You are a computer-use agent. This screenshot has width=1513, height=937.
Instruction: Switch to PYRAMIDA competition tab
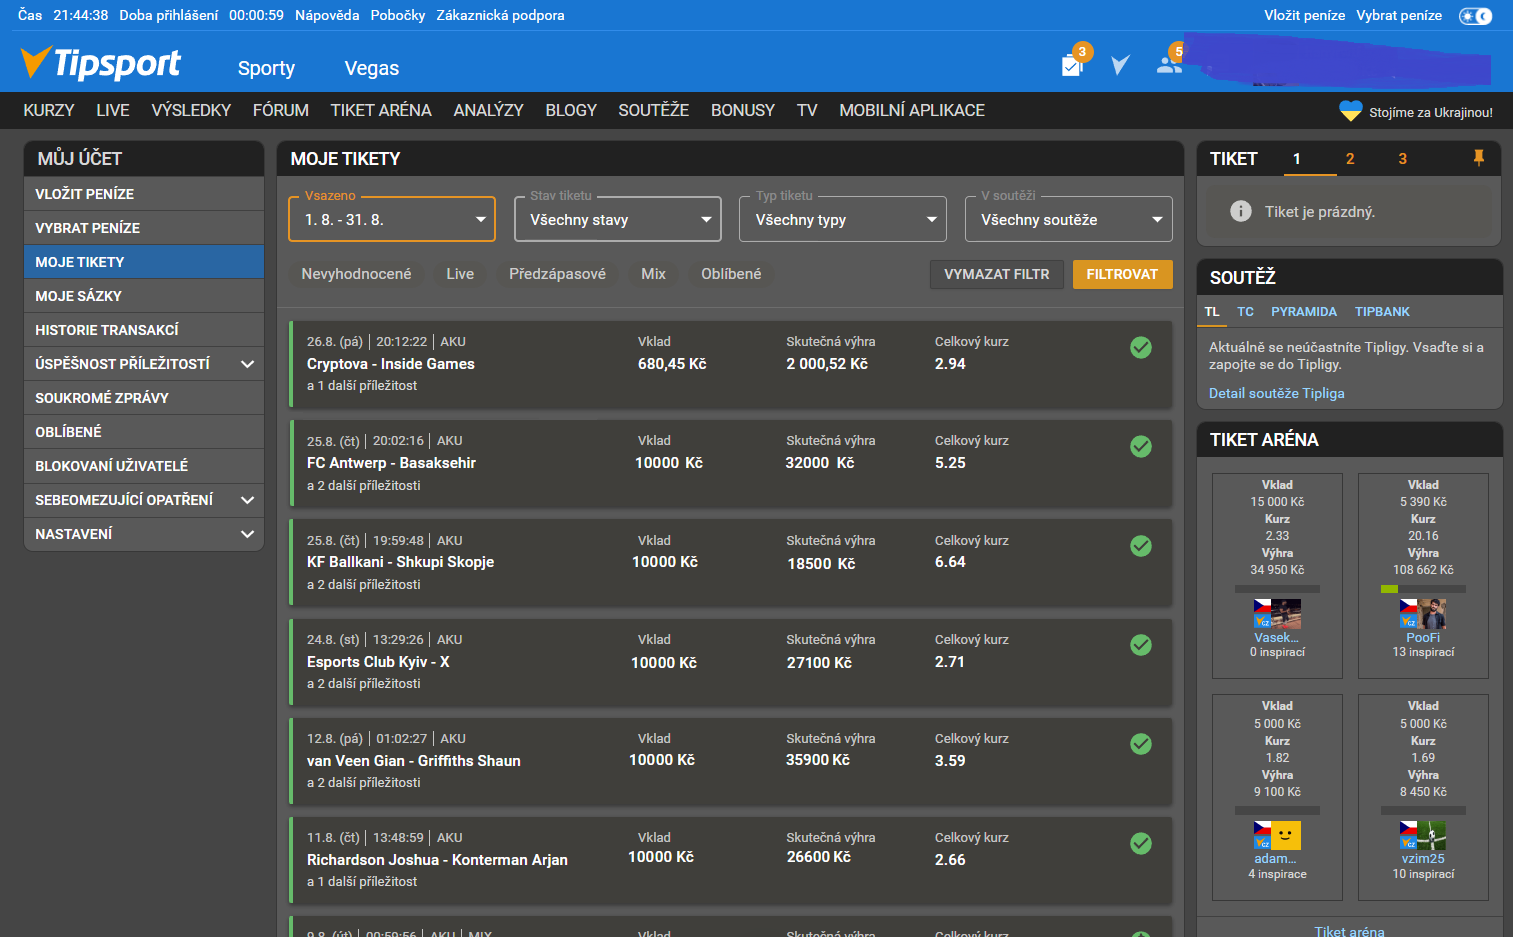[x=1304, y=312]
